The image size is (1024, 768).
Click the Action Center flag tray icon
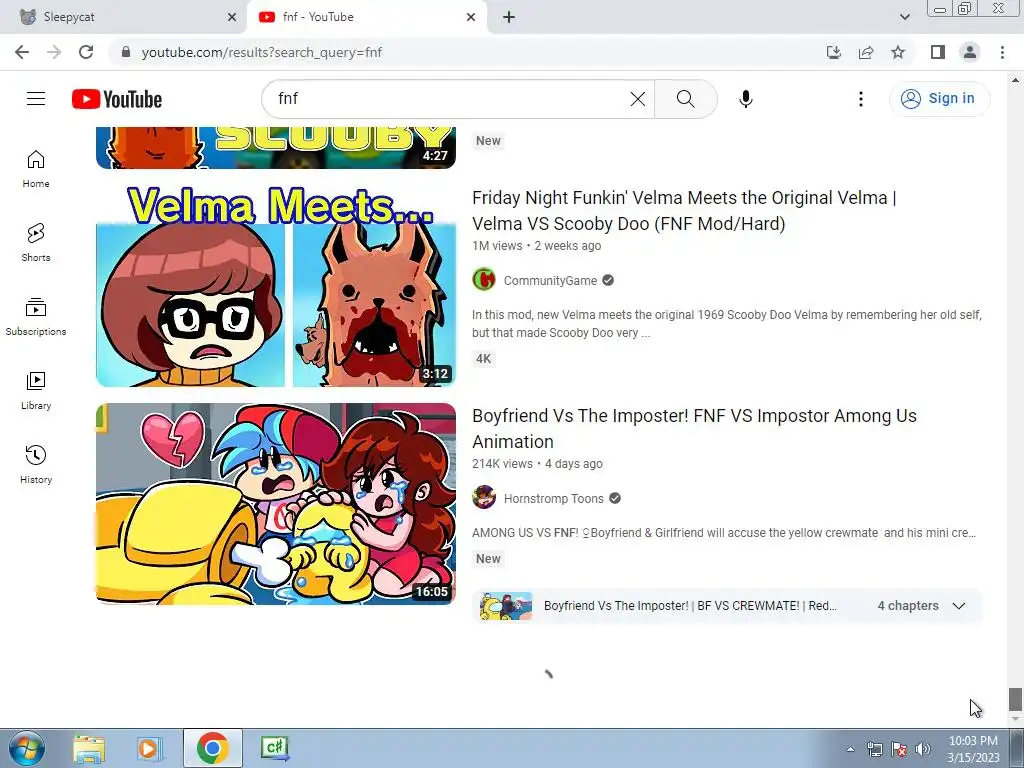(x=899, y=749)
